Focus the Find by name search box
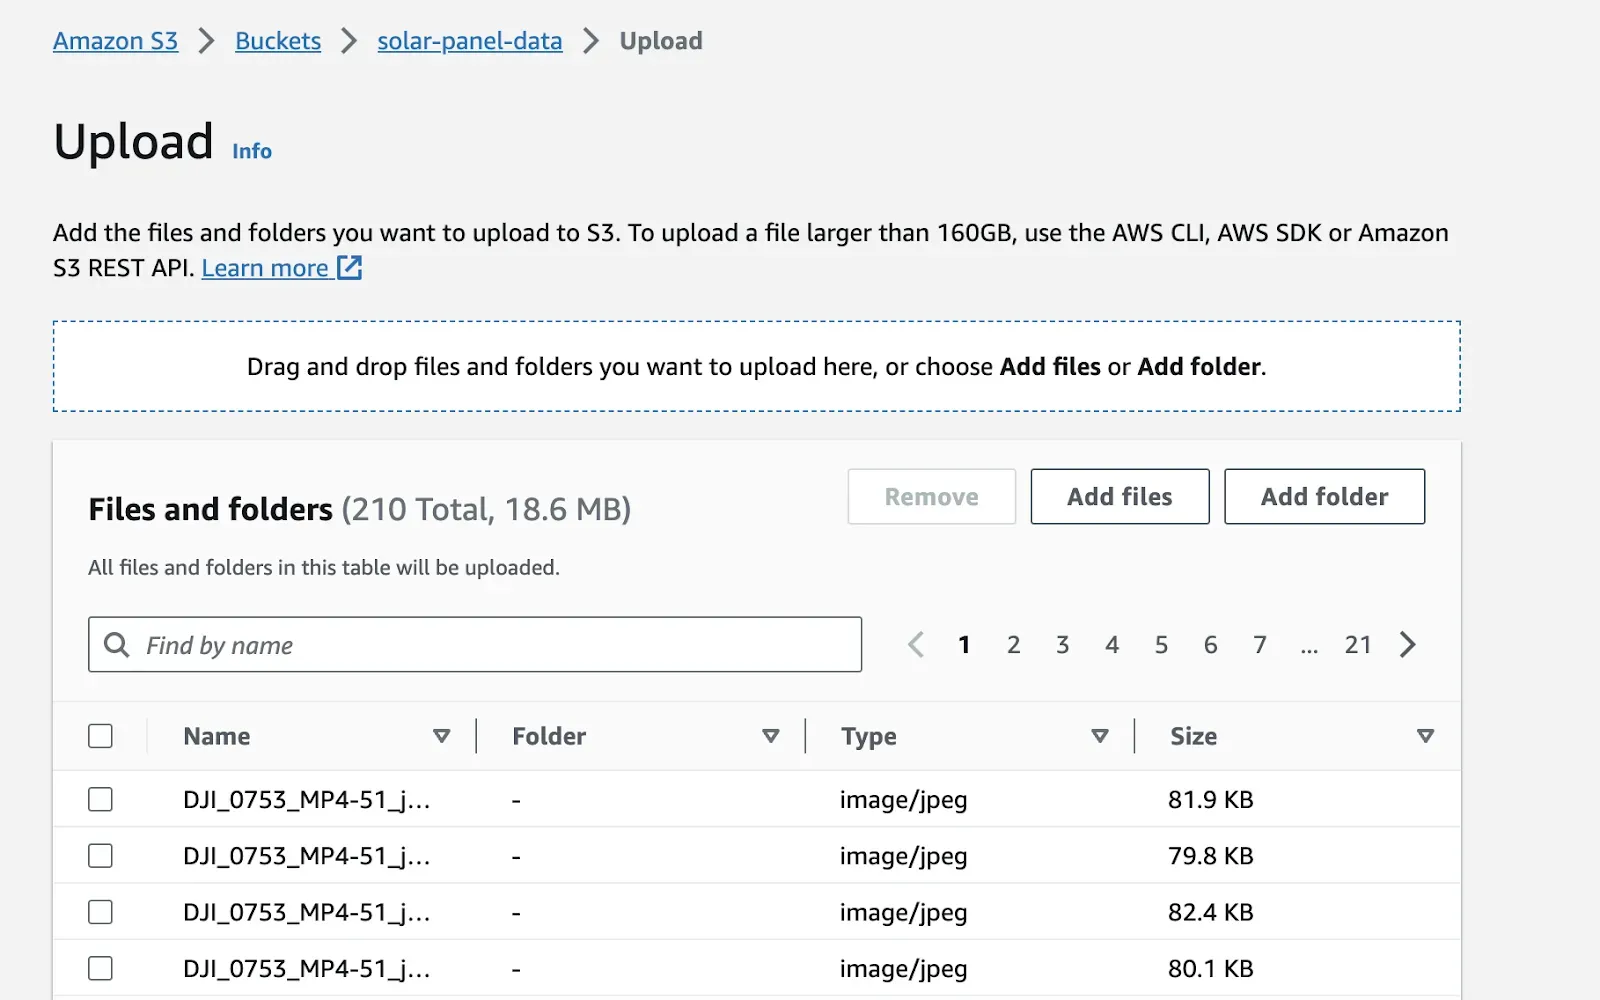 click(x=475, y=645)
